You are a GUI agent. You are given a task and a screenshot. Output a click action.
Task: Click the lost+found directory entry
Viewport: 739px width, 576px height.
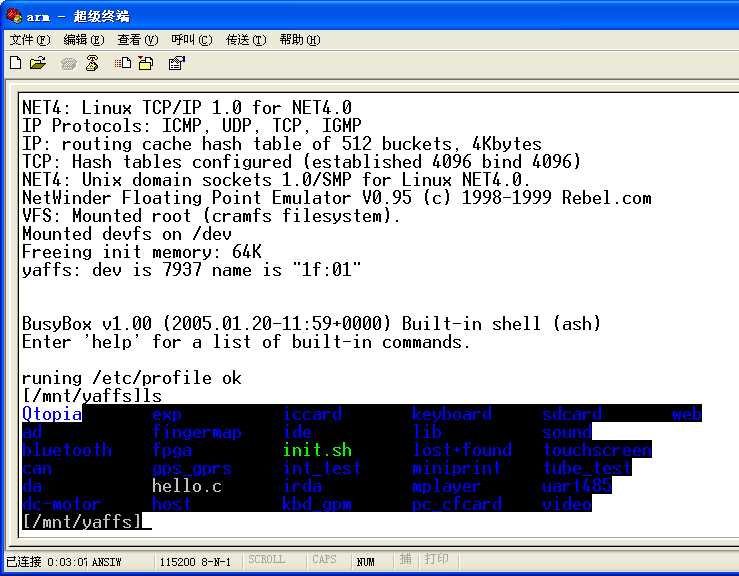pos(462,450)
